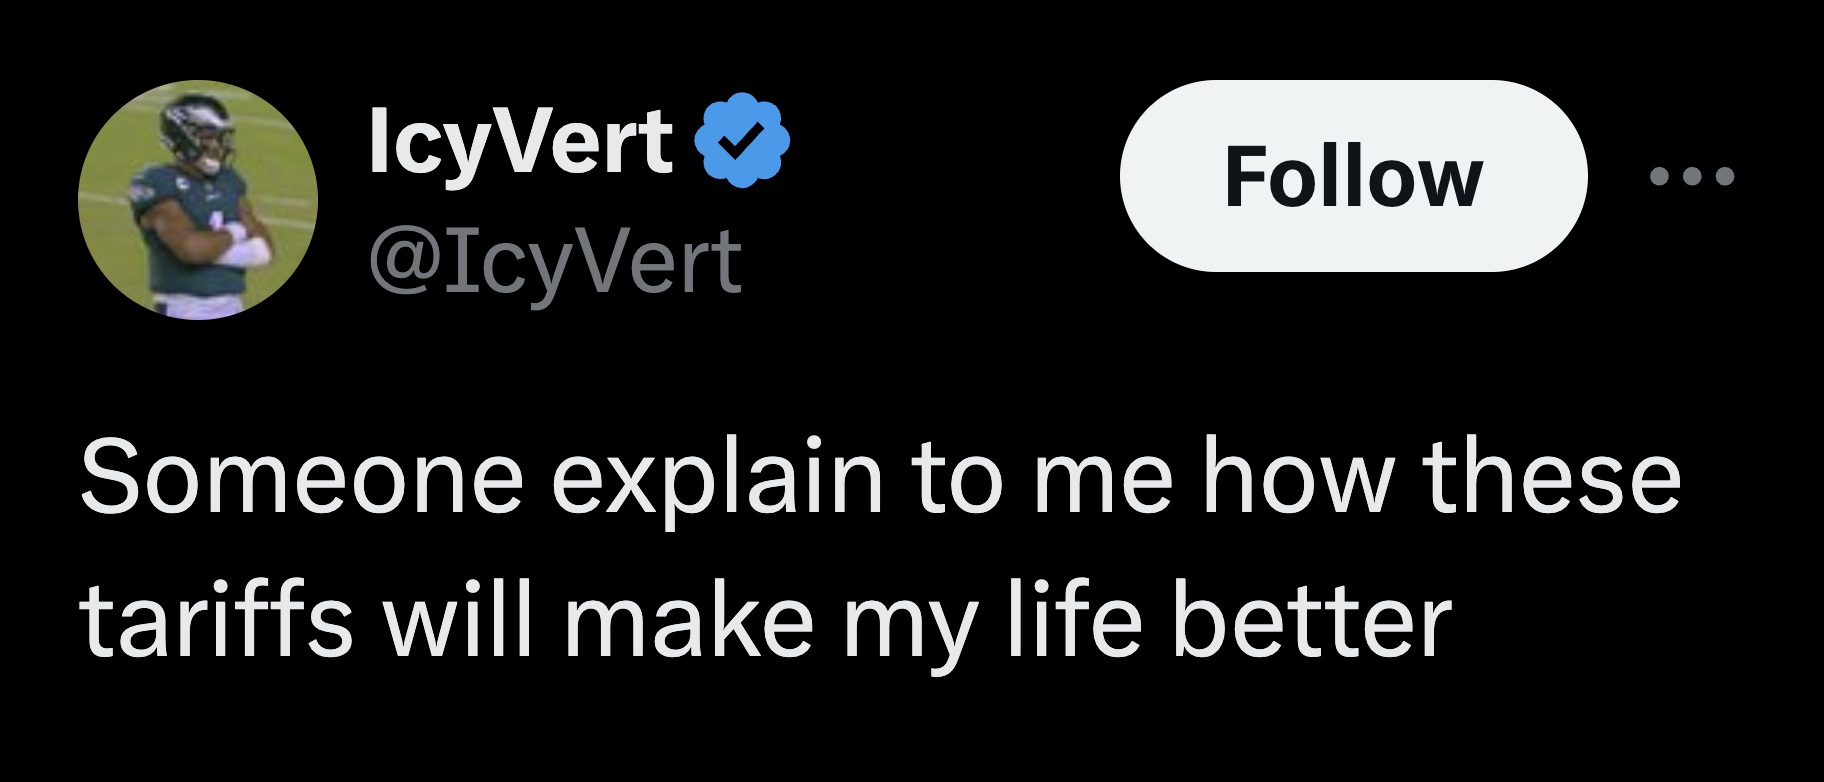Viewport: 1824px width, 782px height.
Task: Open the three-dot more options menu
Action: click(x=1692, y=177)
